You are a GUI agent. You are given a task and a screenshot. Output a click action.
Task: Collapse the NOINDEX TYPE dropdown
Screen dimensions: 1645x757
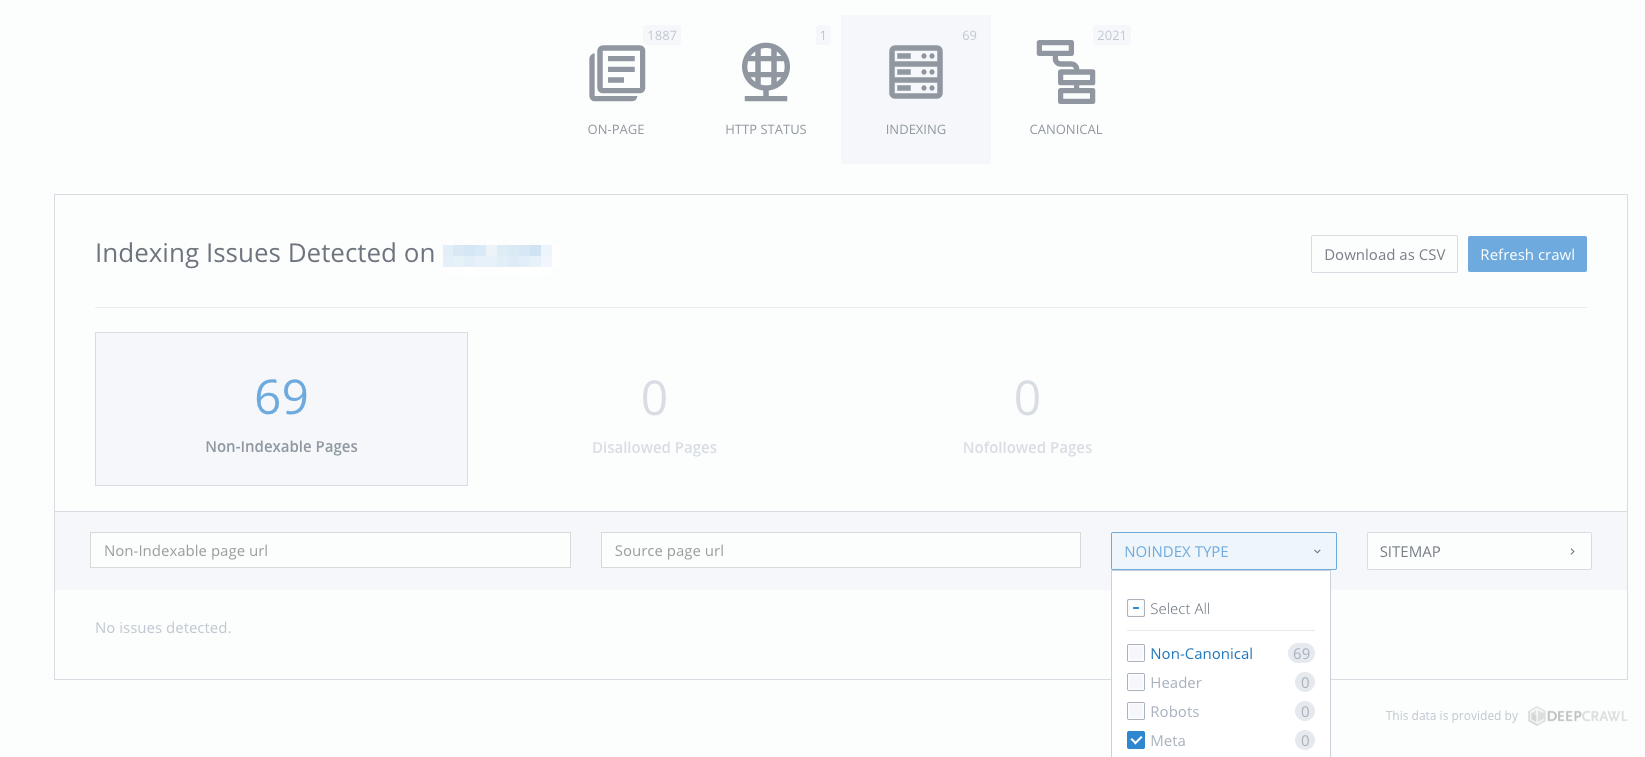1224,551
